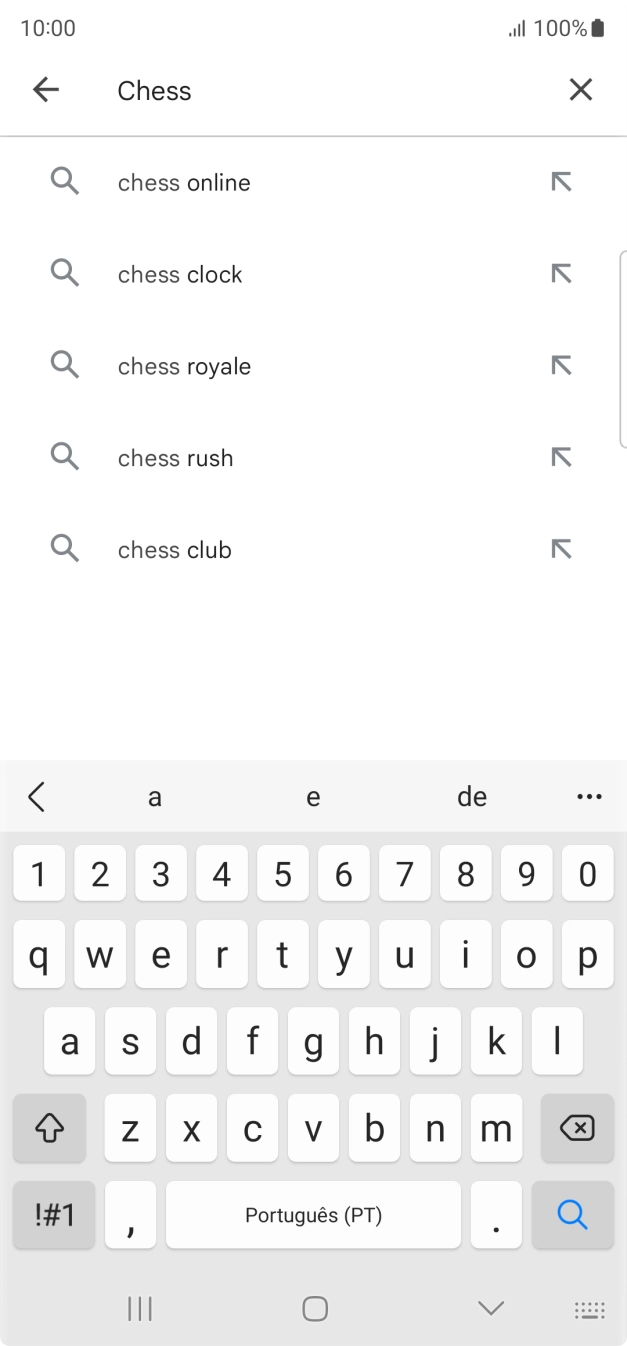The image size is (627, 1346).
Task: Enable Shift on the keyboard
Action: (x=49, y=1128)
